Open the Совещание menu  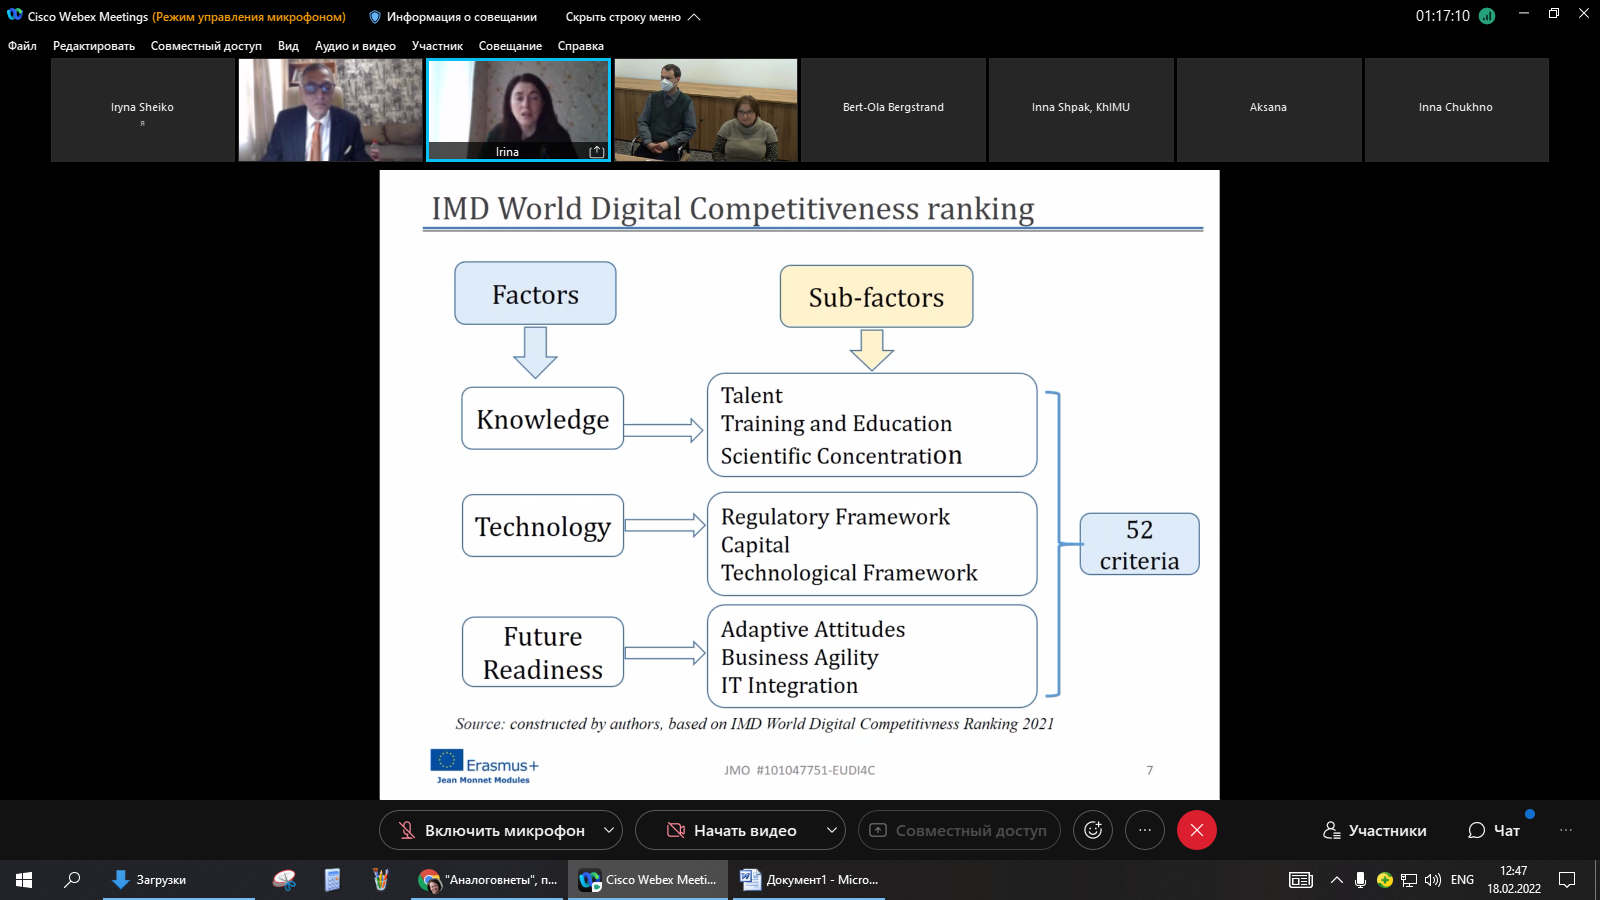[x=510, y=46]
